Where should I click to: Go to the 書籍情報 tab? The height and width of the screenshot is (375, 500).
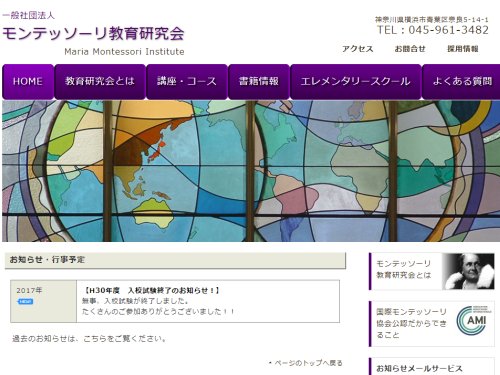click(x=259, y=82)
